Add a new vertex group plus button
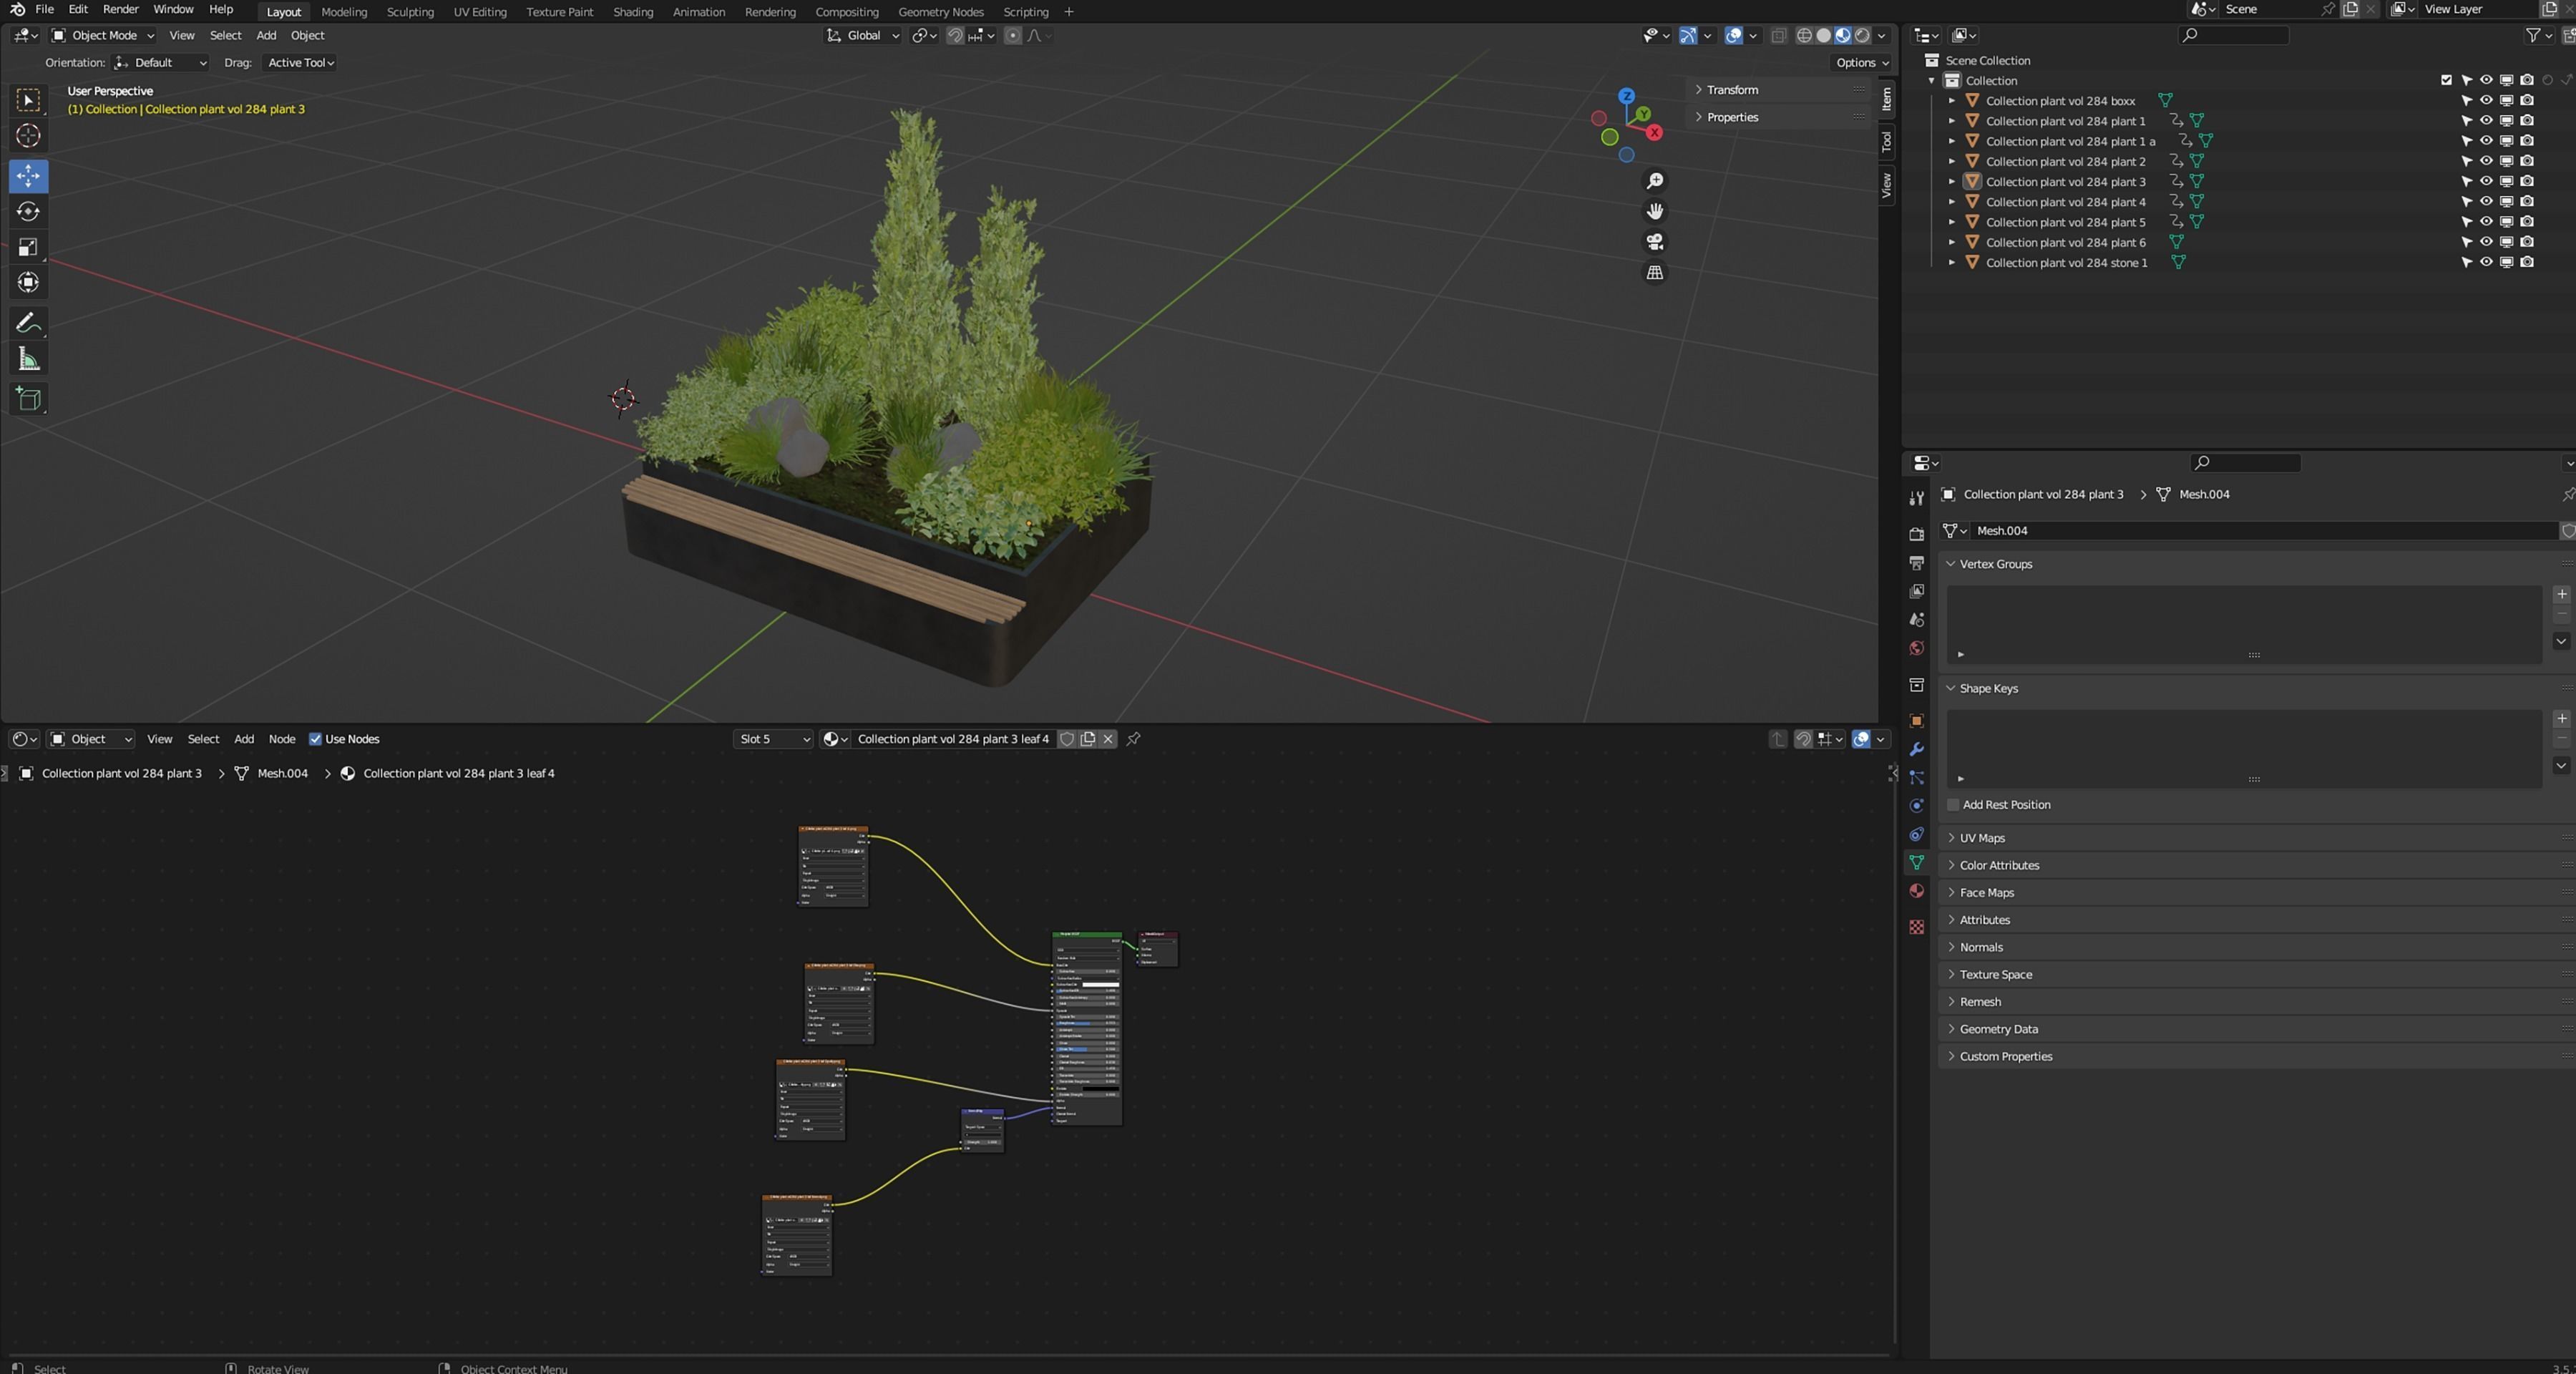This screenshot has width=2576, height=1374. coord(2561,594)
